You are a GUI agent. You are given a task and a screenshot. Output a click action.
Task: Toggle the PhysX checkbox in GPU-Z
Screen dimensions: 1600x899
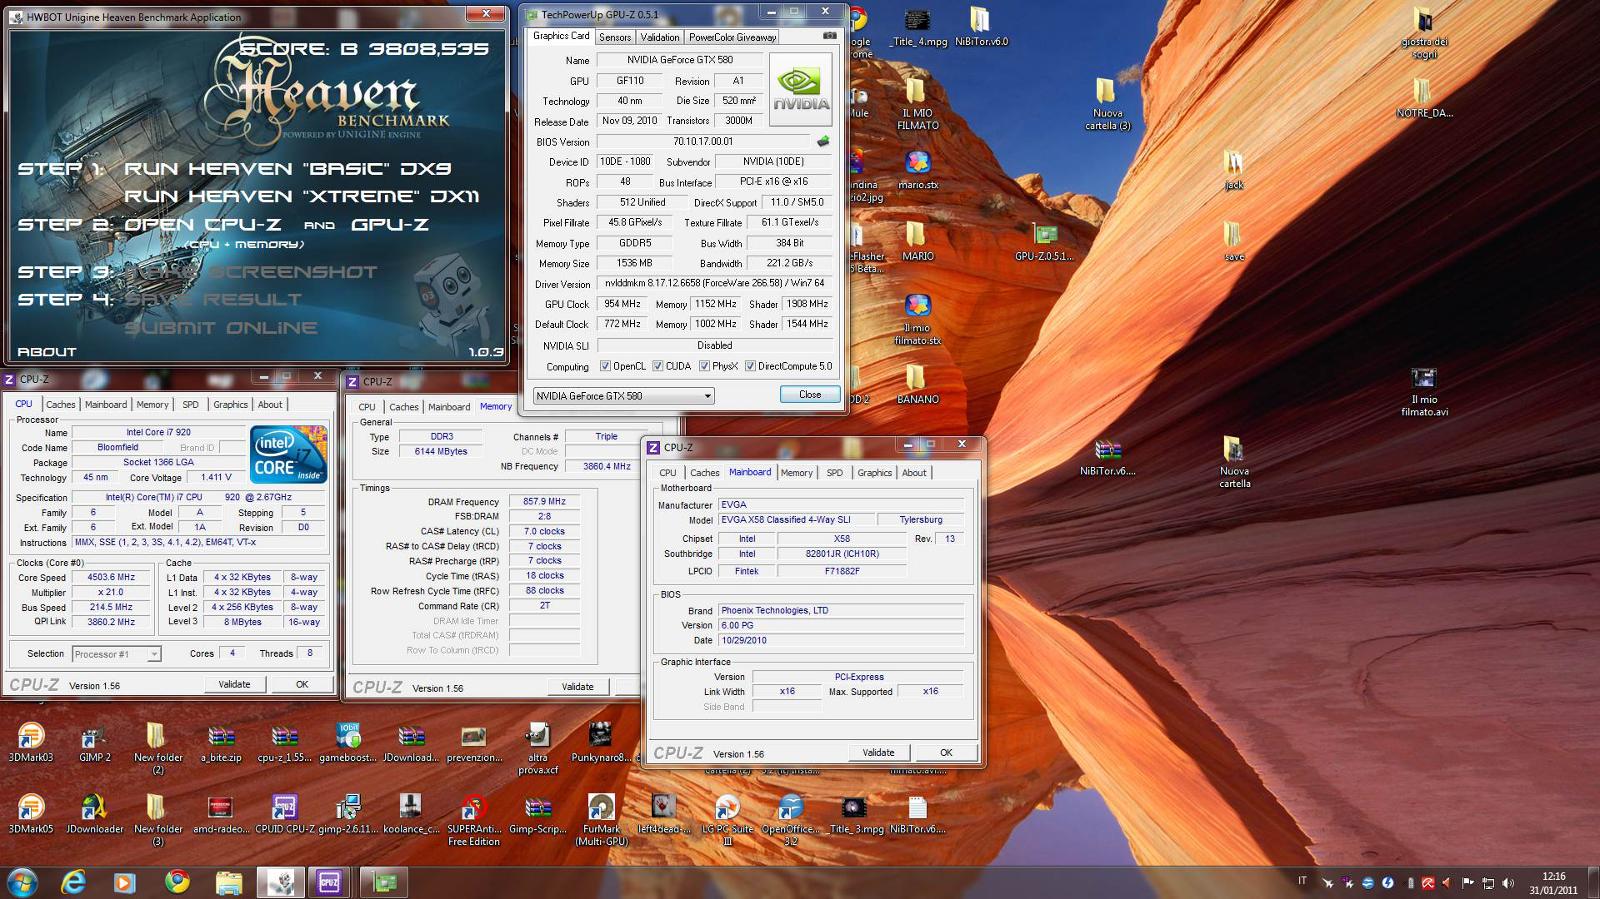tap(704, 366)
